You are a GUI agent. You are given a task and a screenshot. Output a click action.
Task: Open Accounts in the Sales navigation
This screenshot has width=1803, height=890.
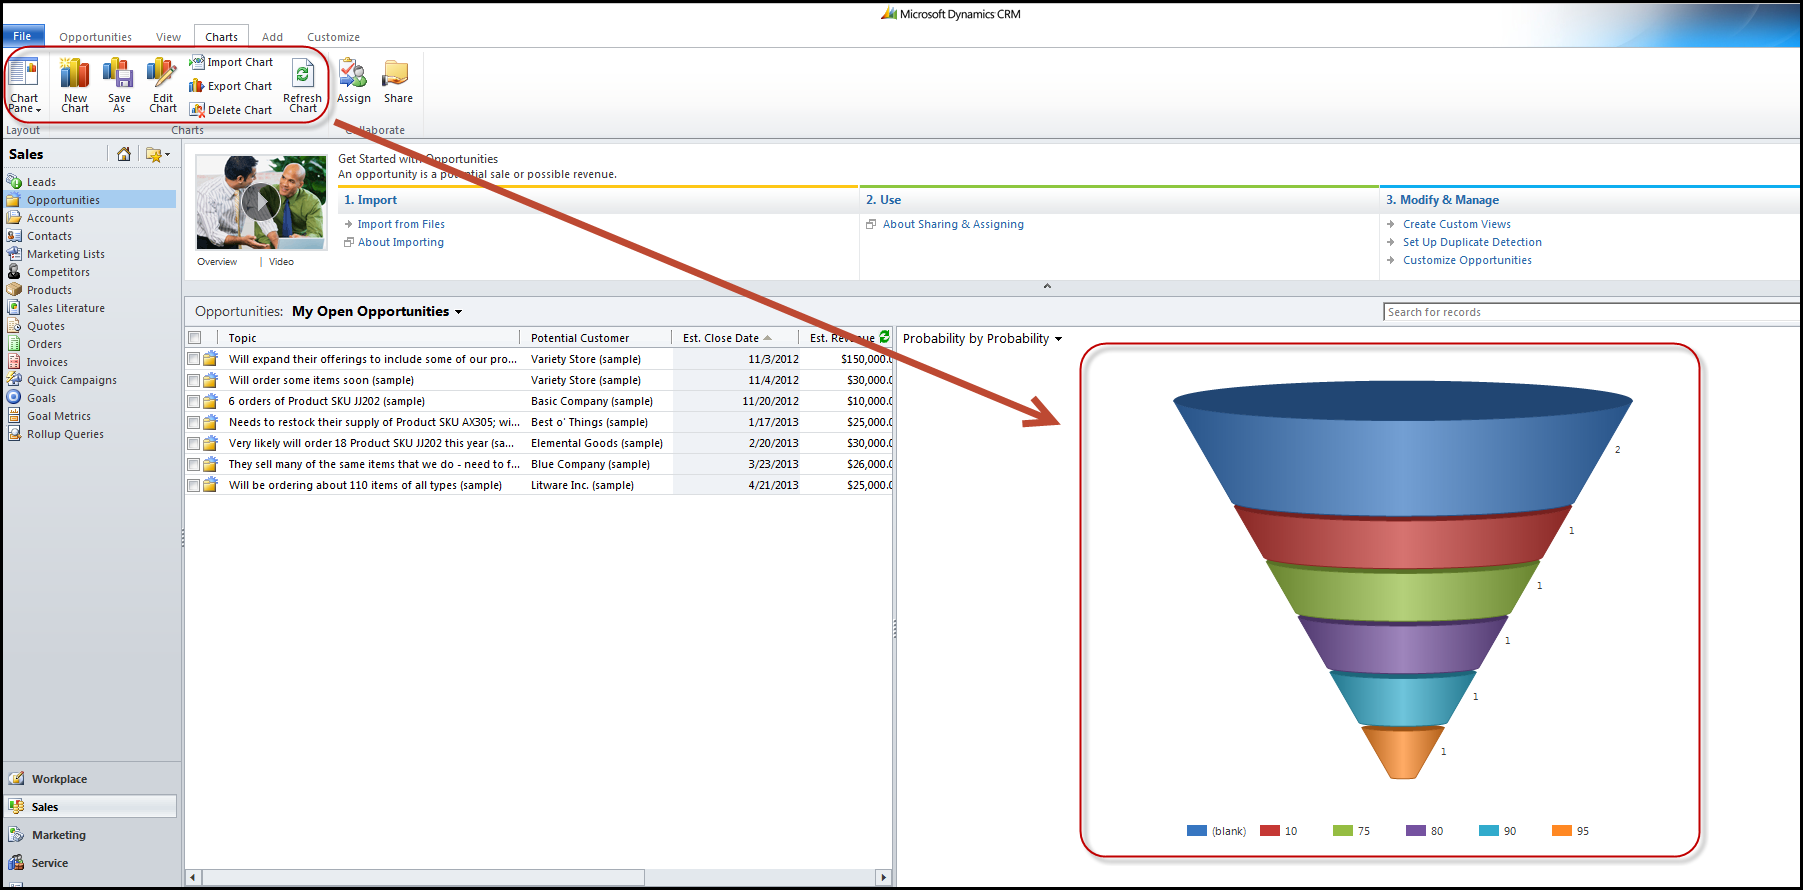point(50,218)
